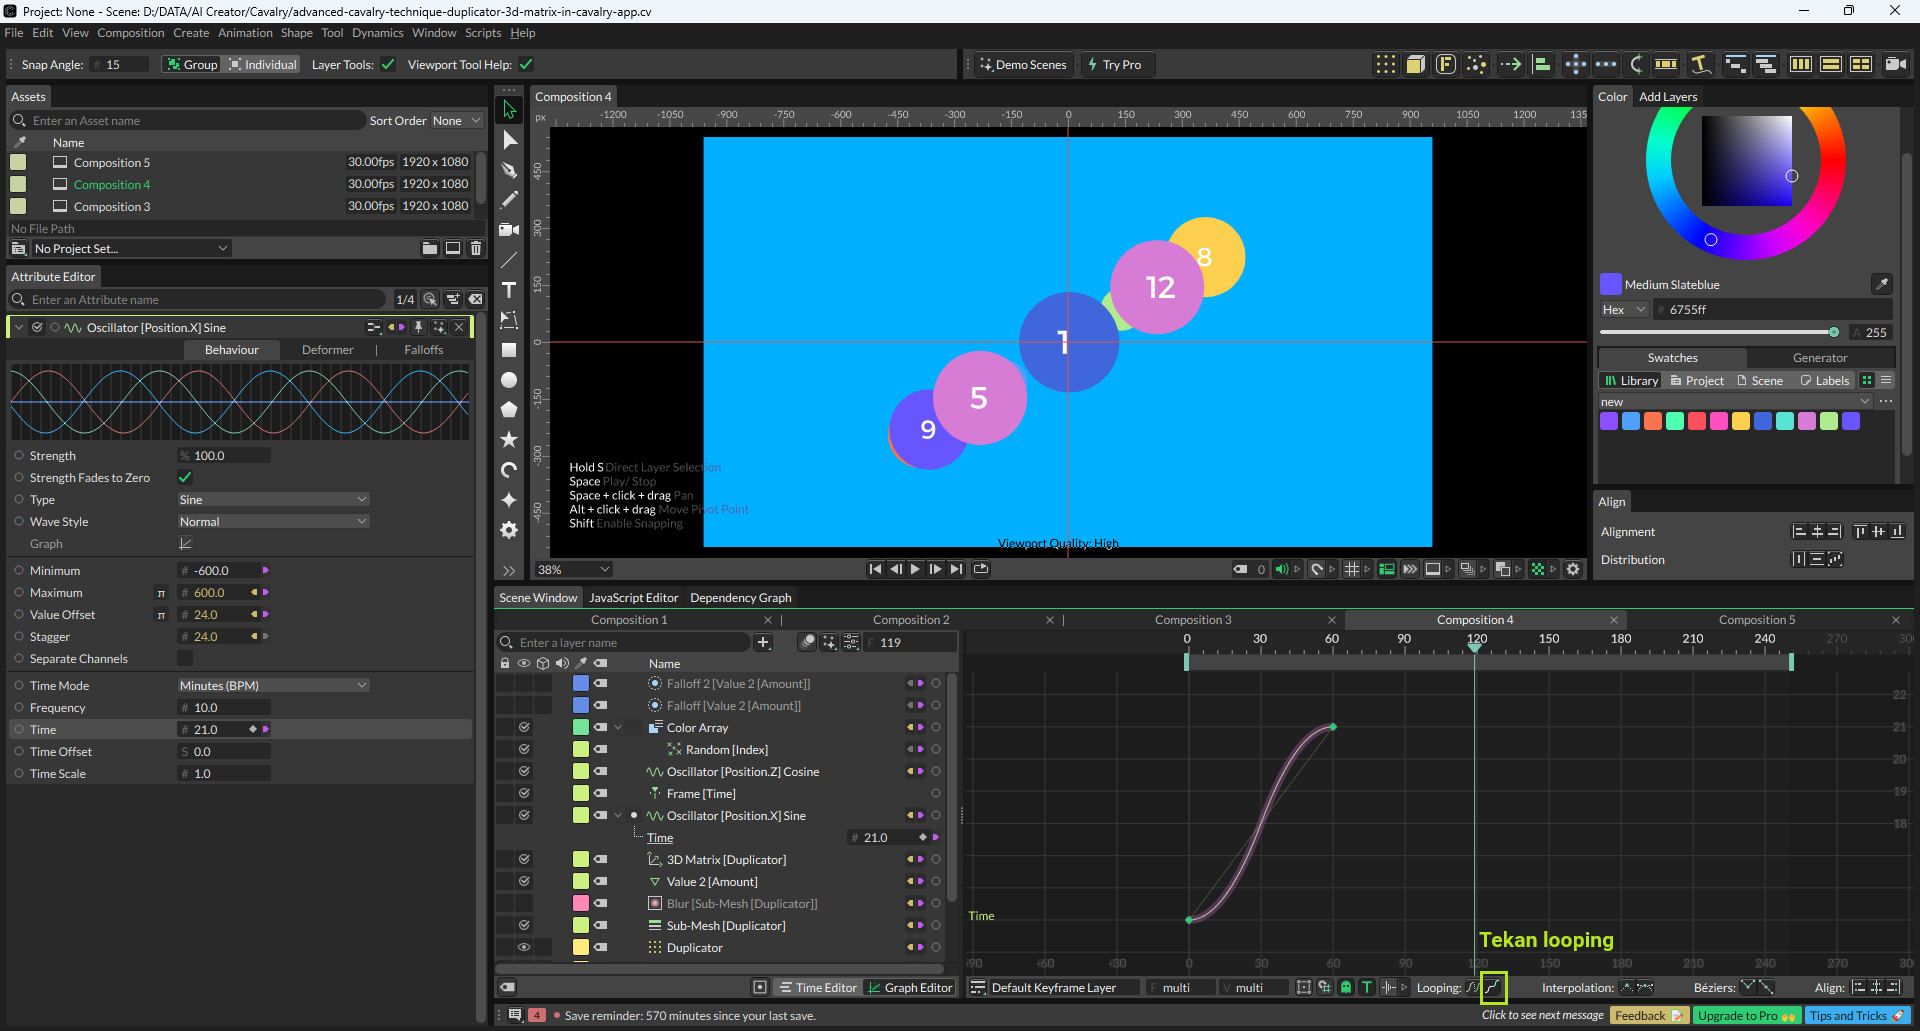Image resolution: width=1920 pixels, height=1031 pixels.
Task: Open the viewport zoom 38% dropdown
Action: point(574,569)
